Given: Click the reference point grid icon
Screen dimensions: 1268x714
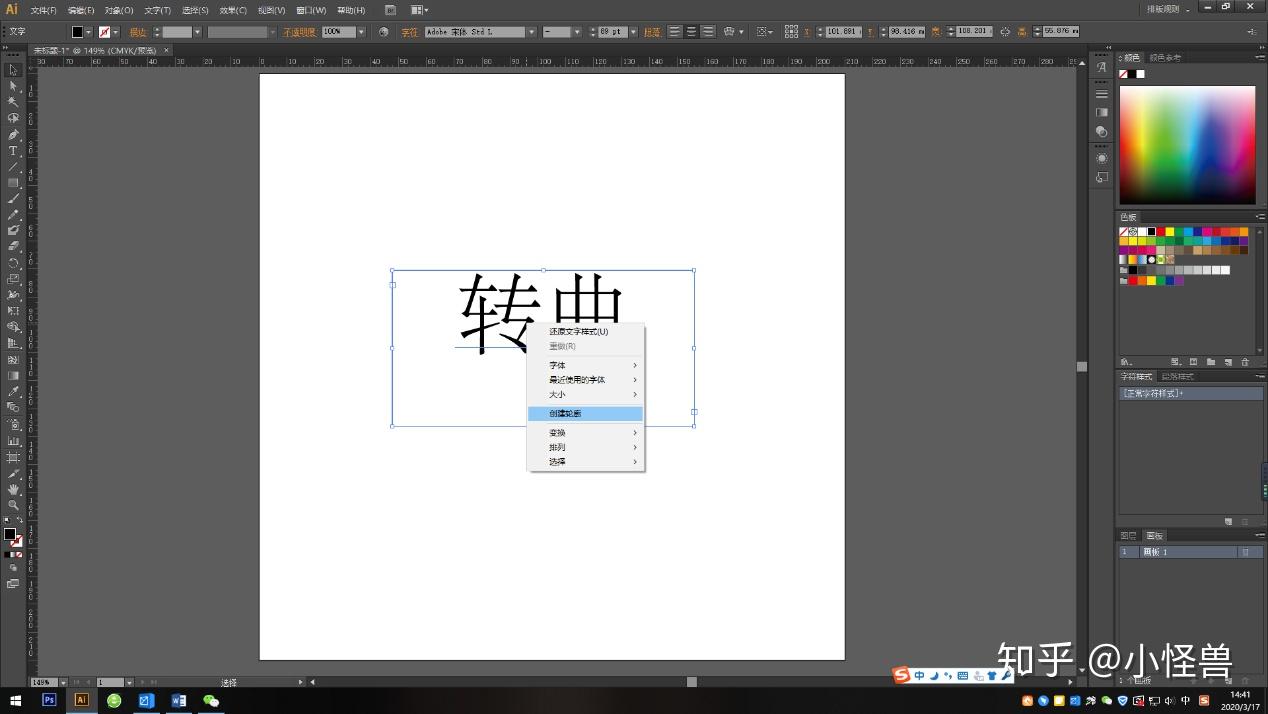Looking at the screenshot, I should 791,32.
